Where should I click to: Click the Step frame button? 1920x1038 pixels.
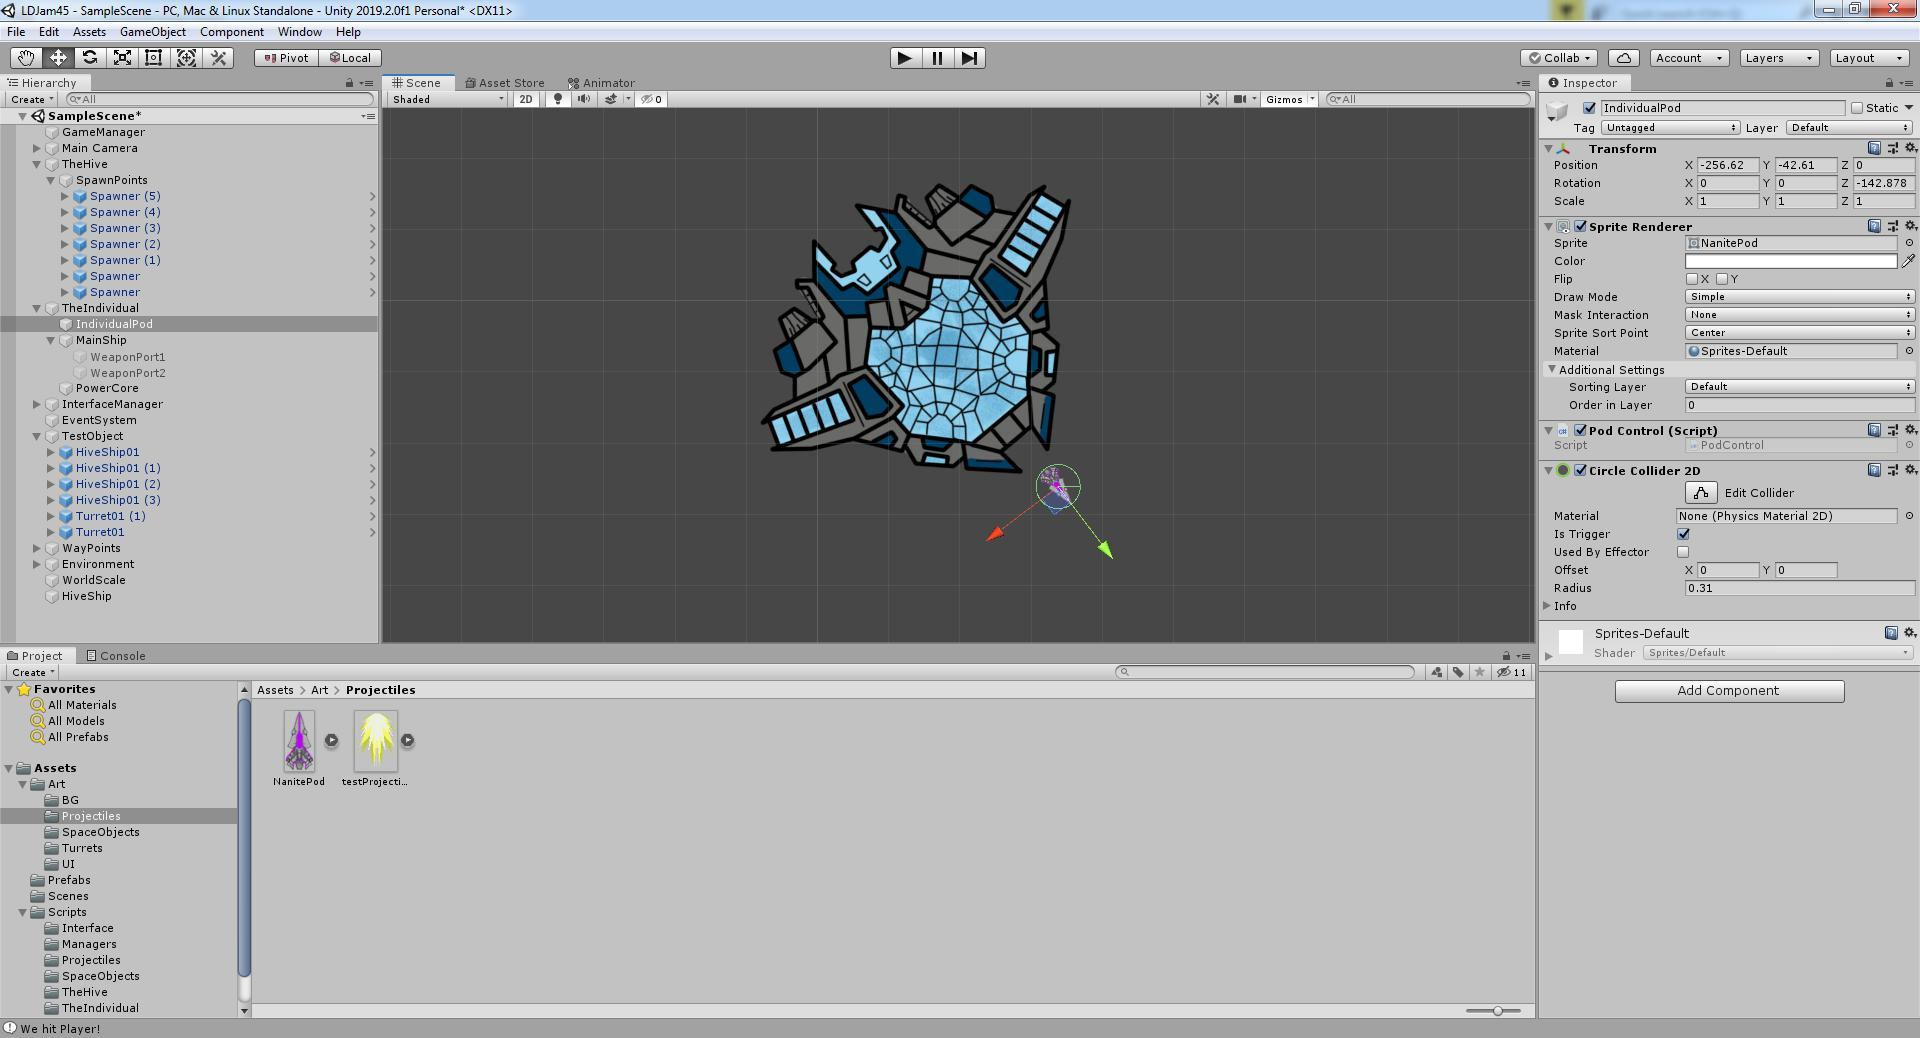coord(969,58)
